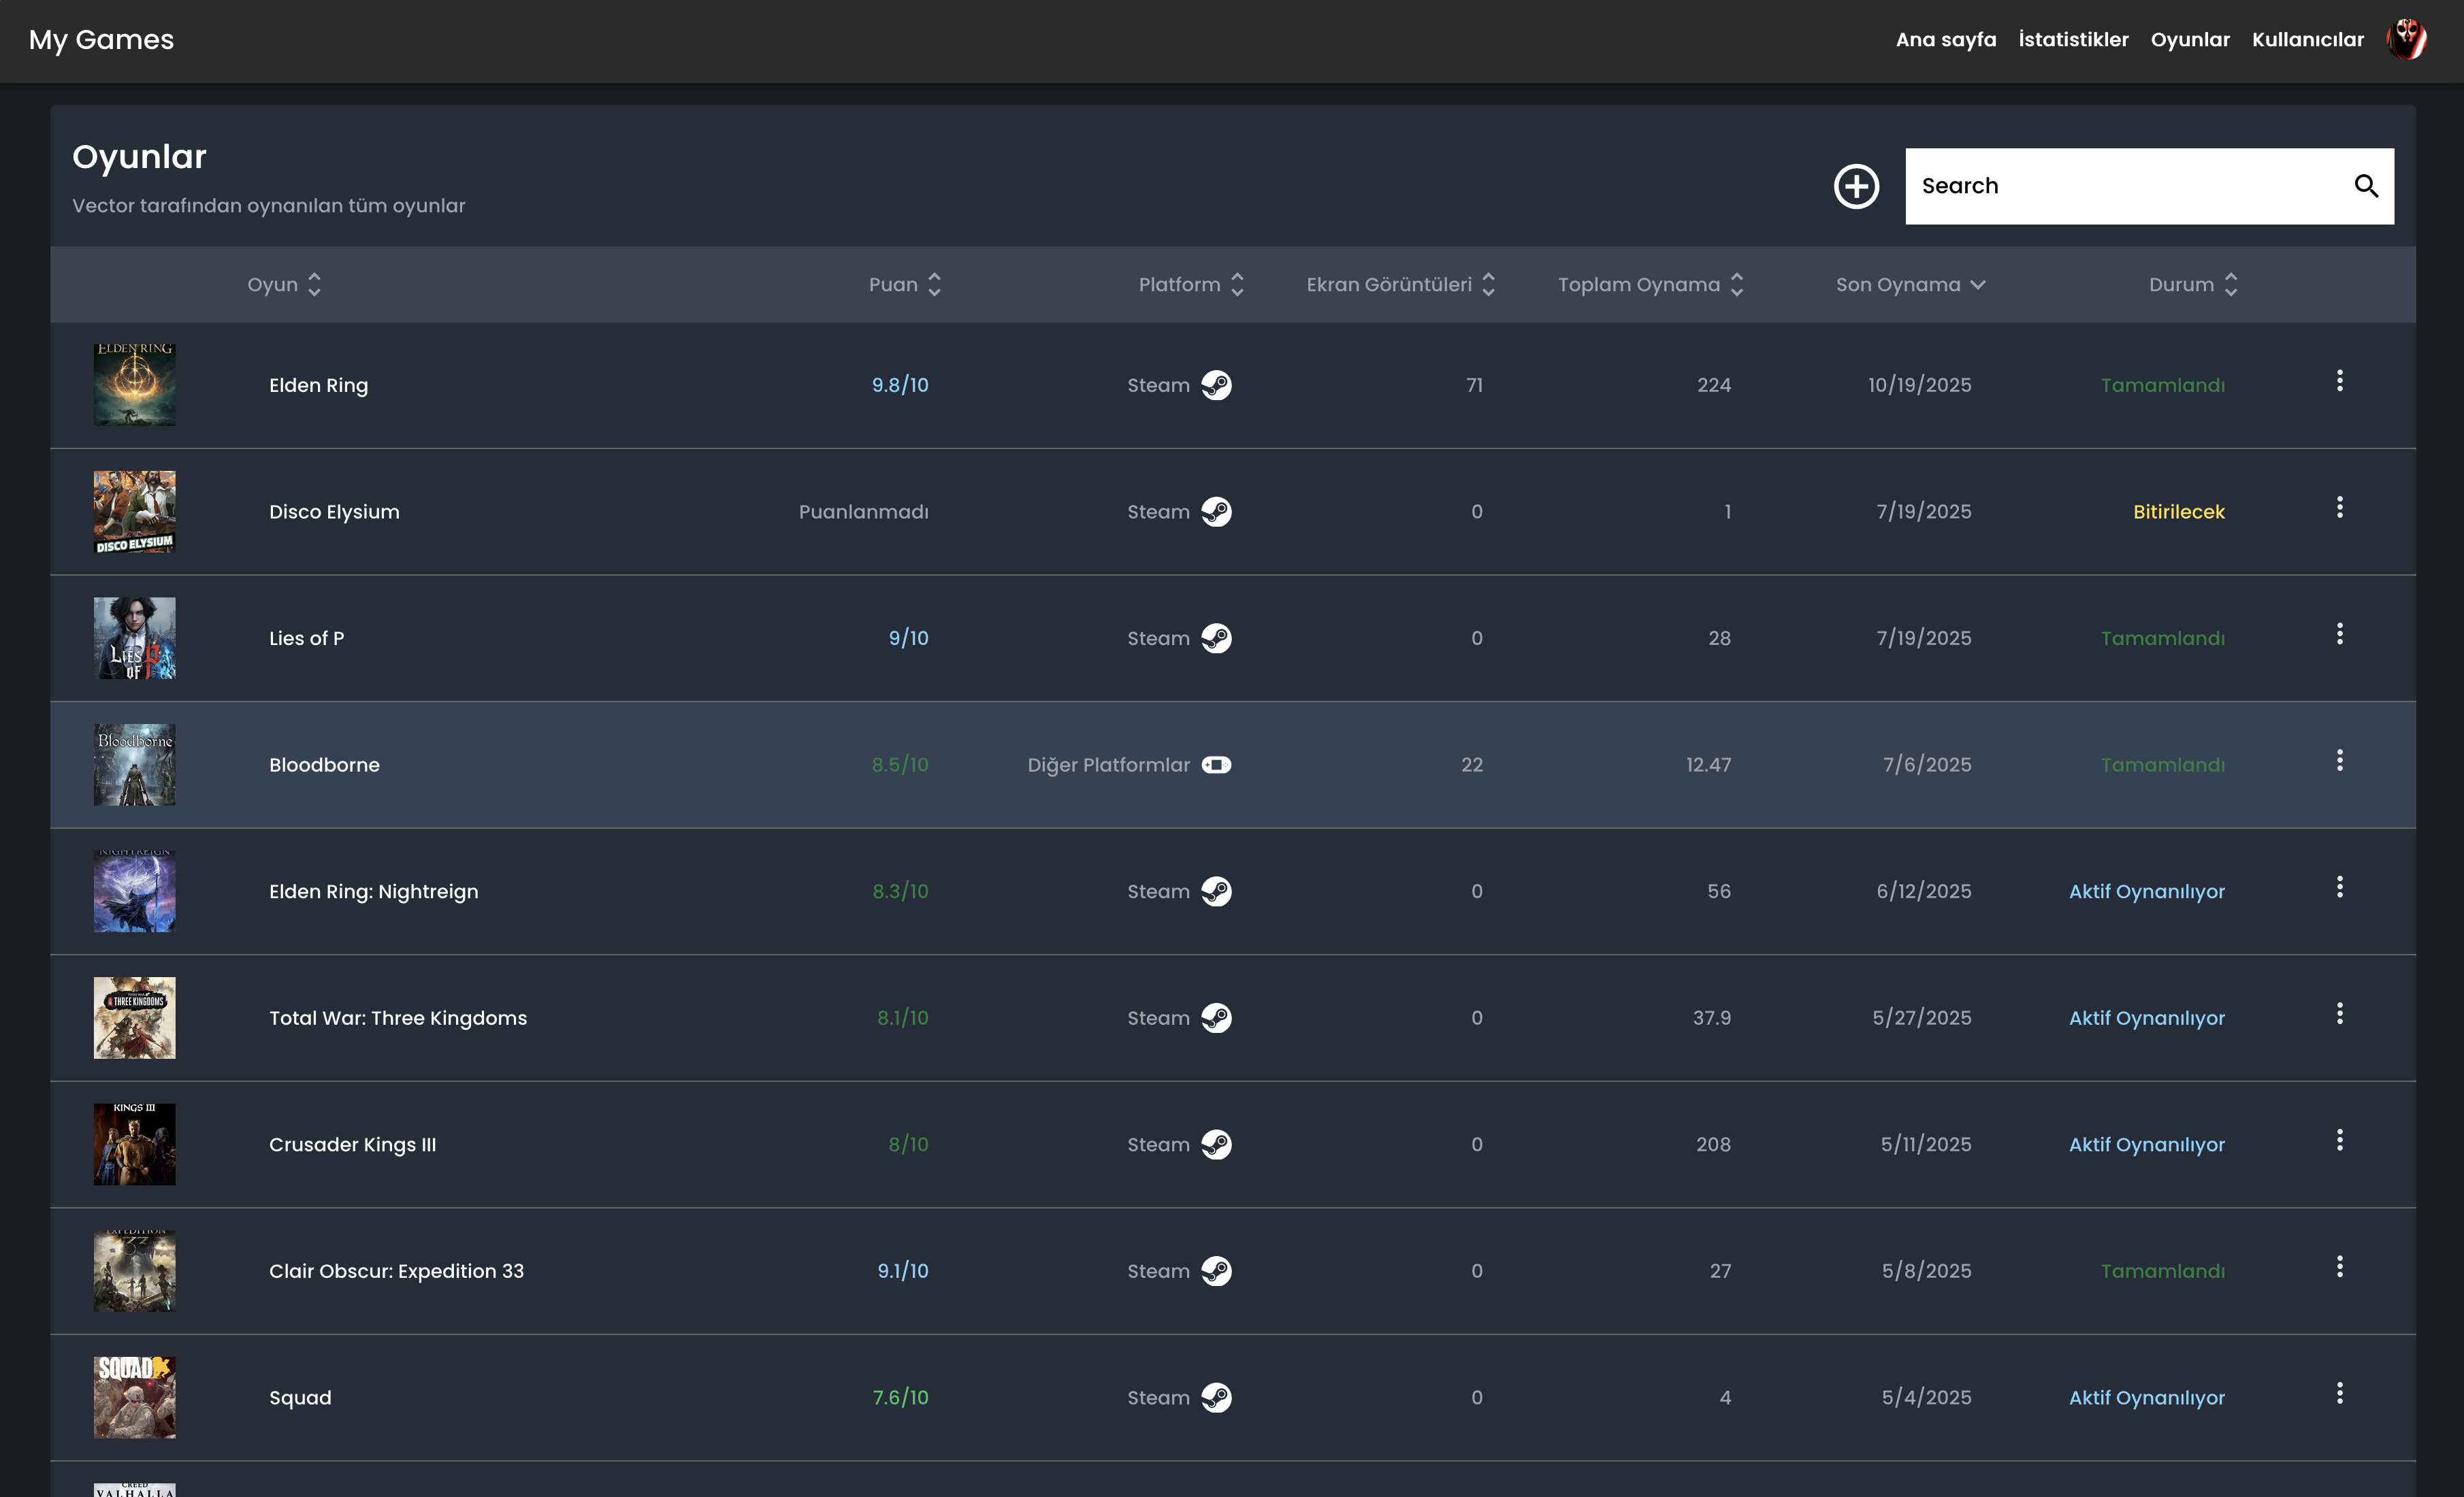
Task: Open İstatistikler in the top navigation
Action: click(x=2073, y=40)
